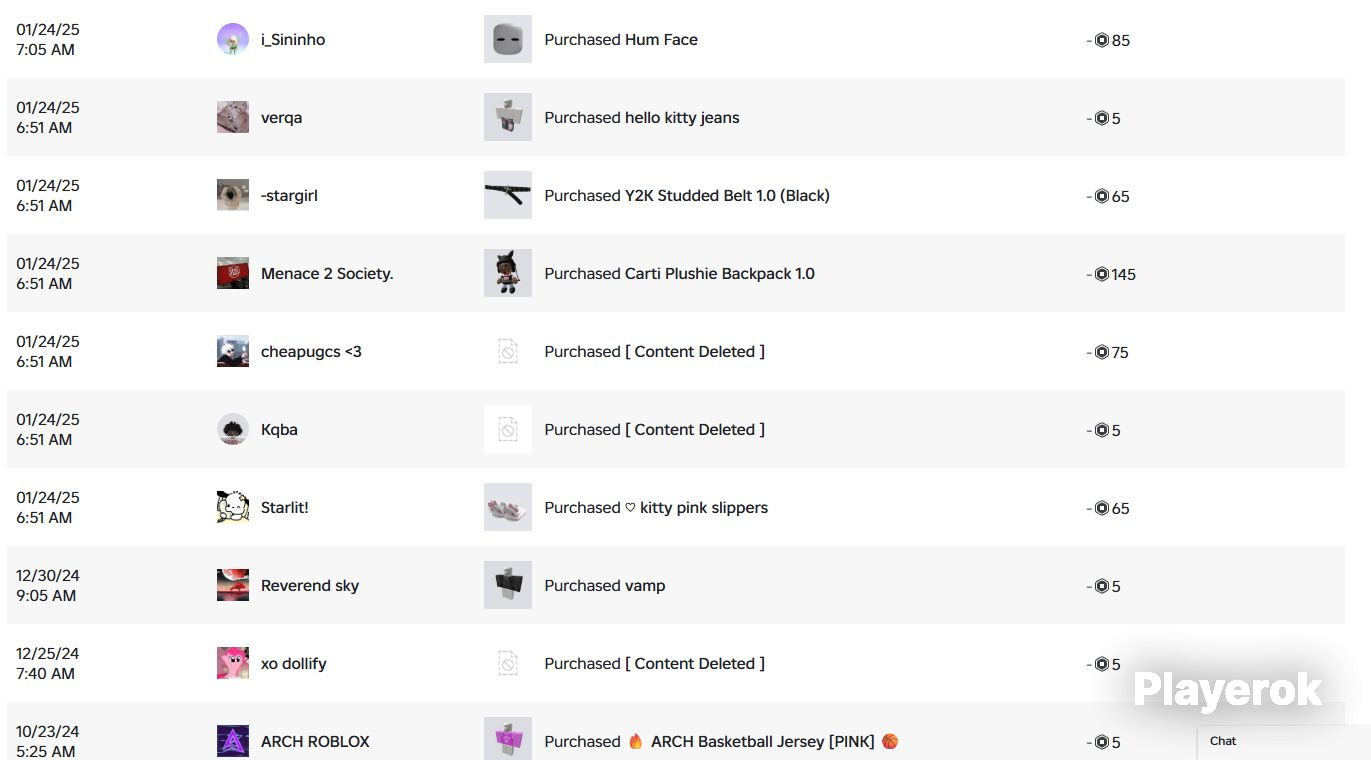Image resolution: width=1371 pixels, height=760 pixels.
Task: Open the Hum Face item thumbnail
Action: 508,39
